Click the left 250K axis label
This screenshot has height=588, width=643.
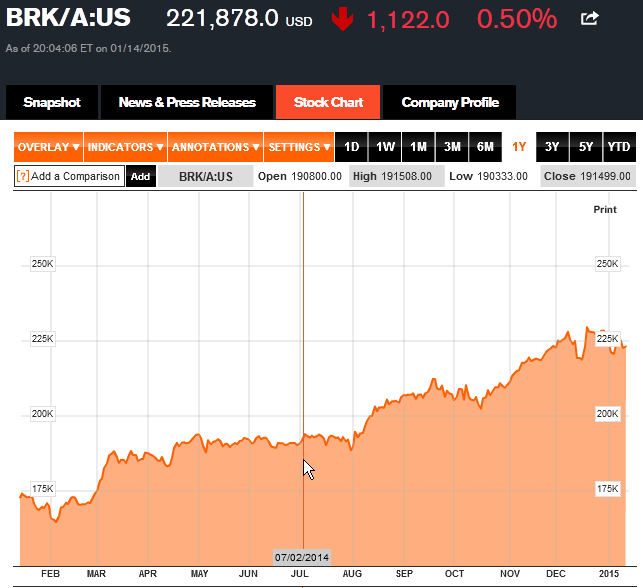click(43, 264)
